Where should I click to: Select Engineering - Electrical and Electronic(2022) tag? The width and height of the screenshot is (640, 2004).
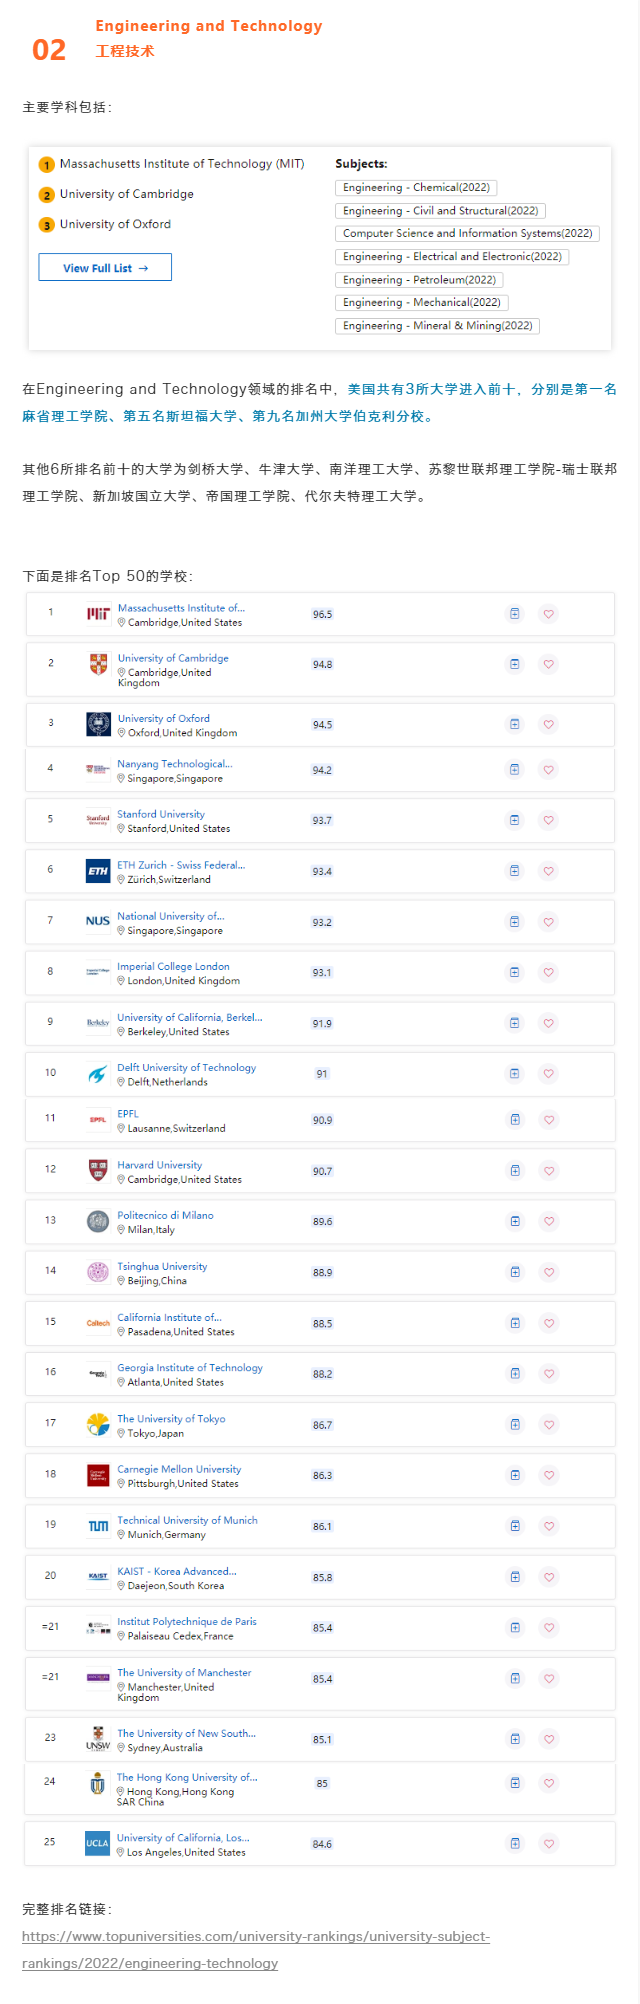[452, 257]
